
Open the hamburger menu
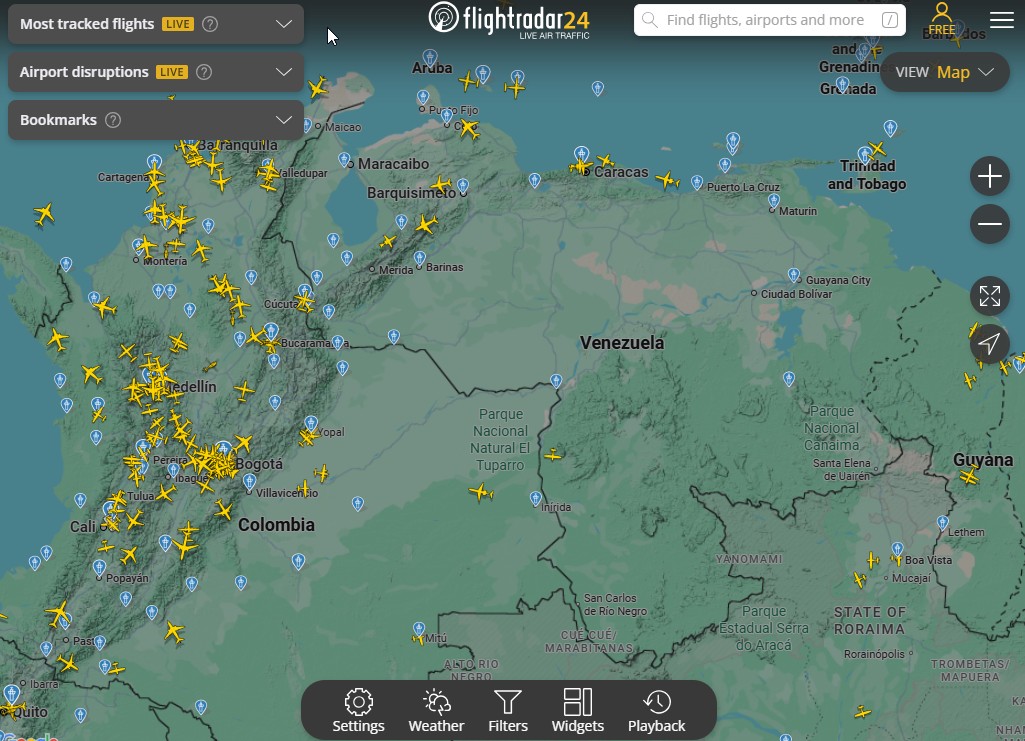click(x=1000, y=19)
